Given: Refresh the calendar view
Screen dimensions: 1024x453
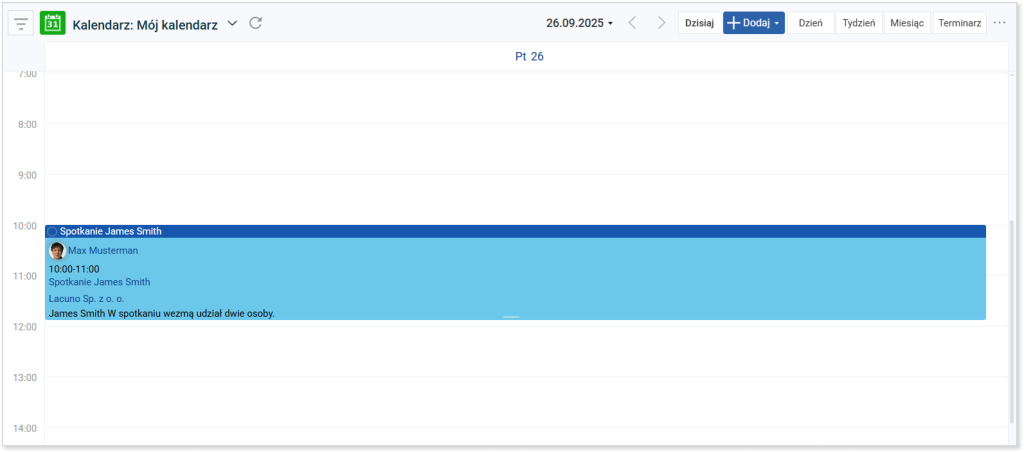Looking at the screenshot, I should [x=256, y=23].
